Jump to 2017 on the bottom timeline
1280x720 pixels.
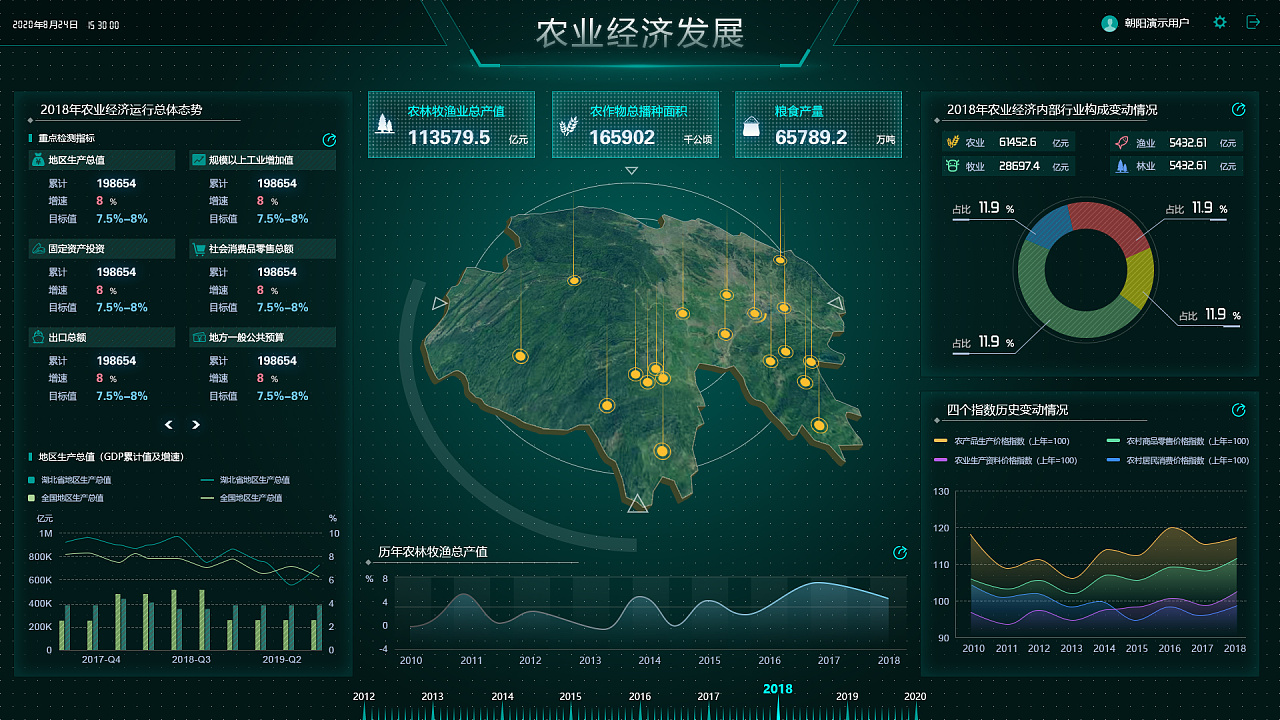[x=708, y=697]
